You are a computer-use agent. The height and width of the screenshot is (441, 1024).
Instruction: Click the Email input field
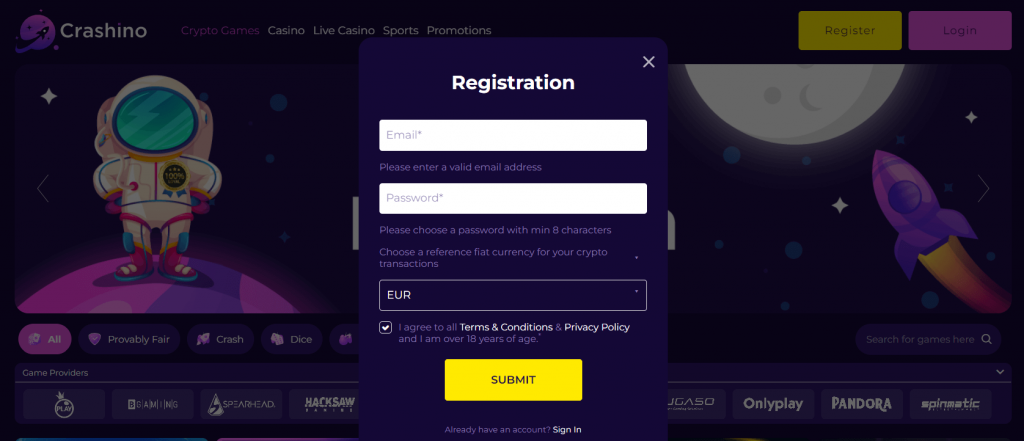point(512,135)
